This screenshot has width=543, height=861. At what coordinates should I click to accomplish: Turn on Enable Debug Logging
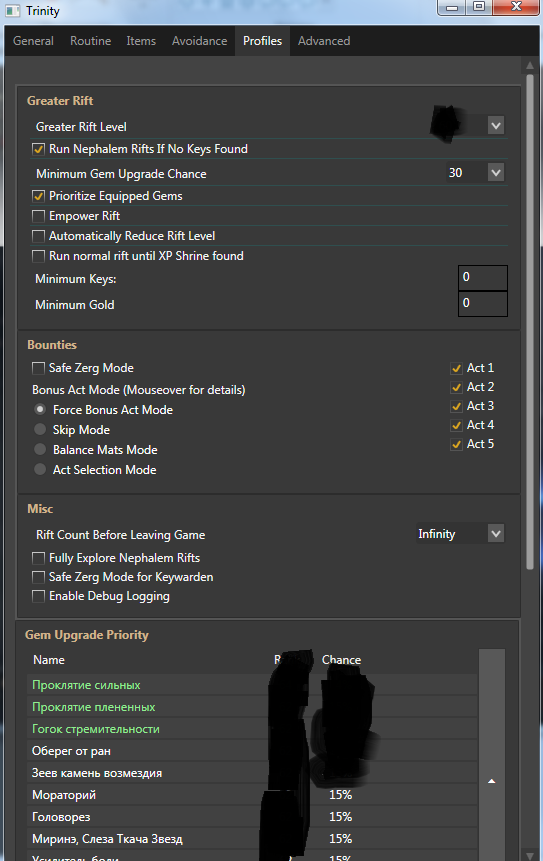click(38, 596)
